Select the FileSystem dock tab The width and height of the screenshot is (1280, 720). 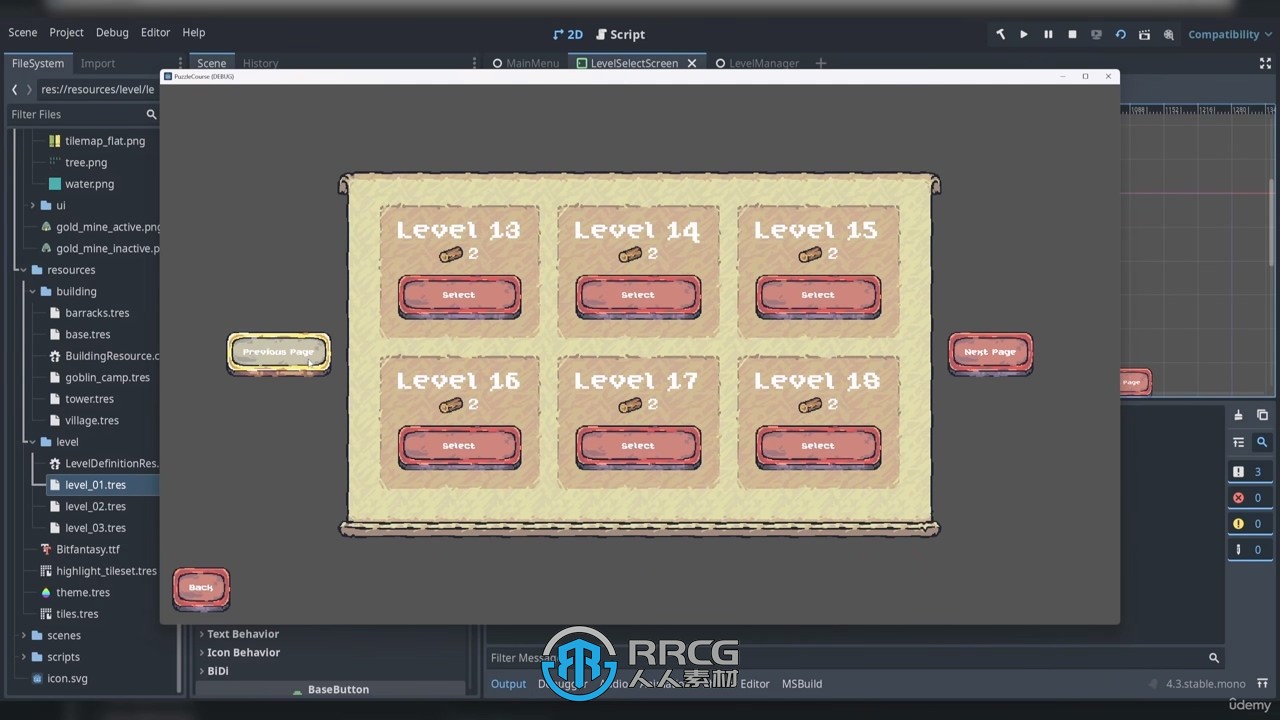tap(38, 63)
